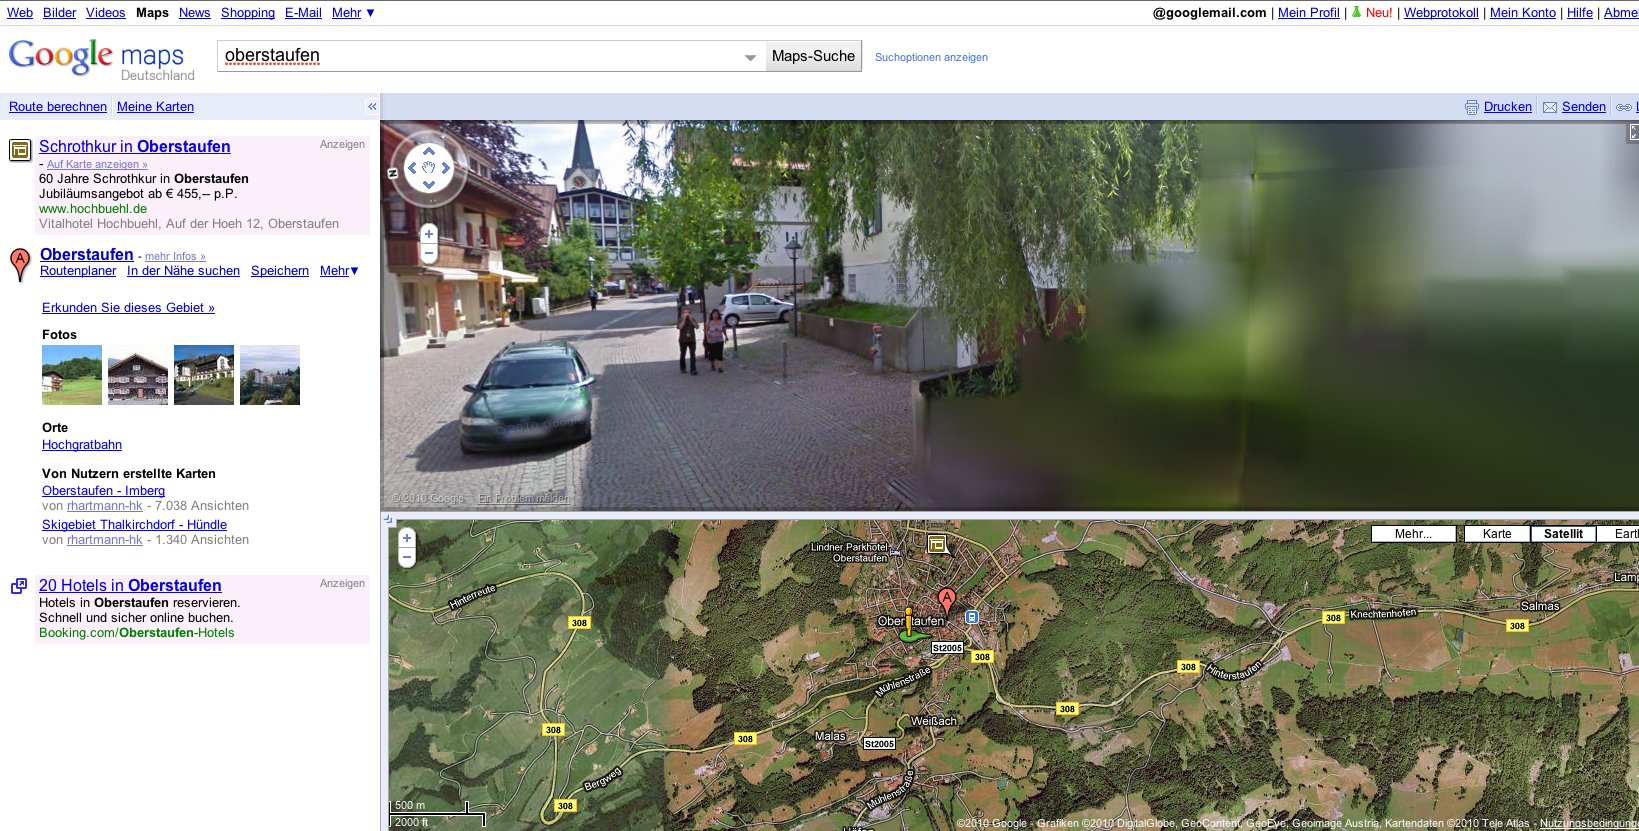Open Hochgratbahn place link
1639x831 pixels.
(x=82, y=445)
